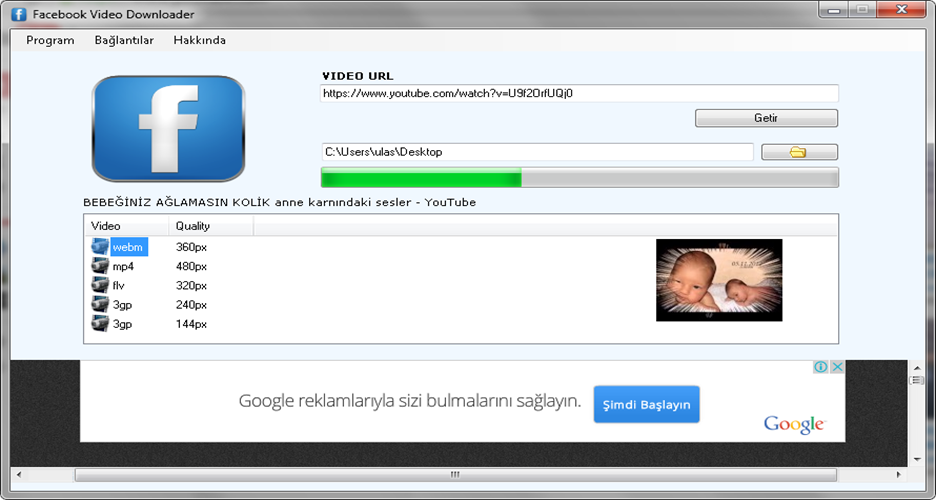Click the baby video thumbnail preview

pos(719,280)
